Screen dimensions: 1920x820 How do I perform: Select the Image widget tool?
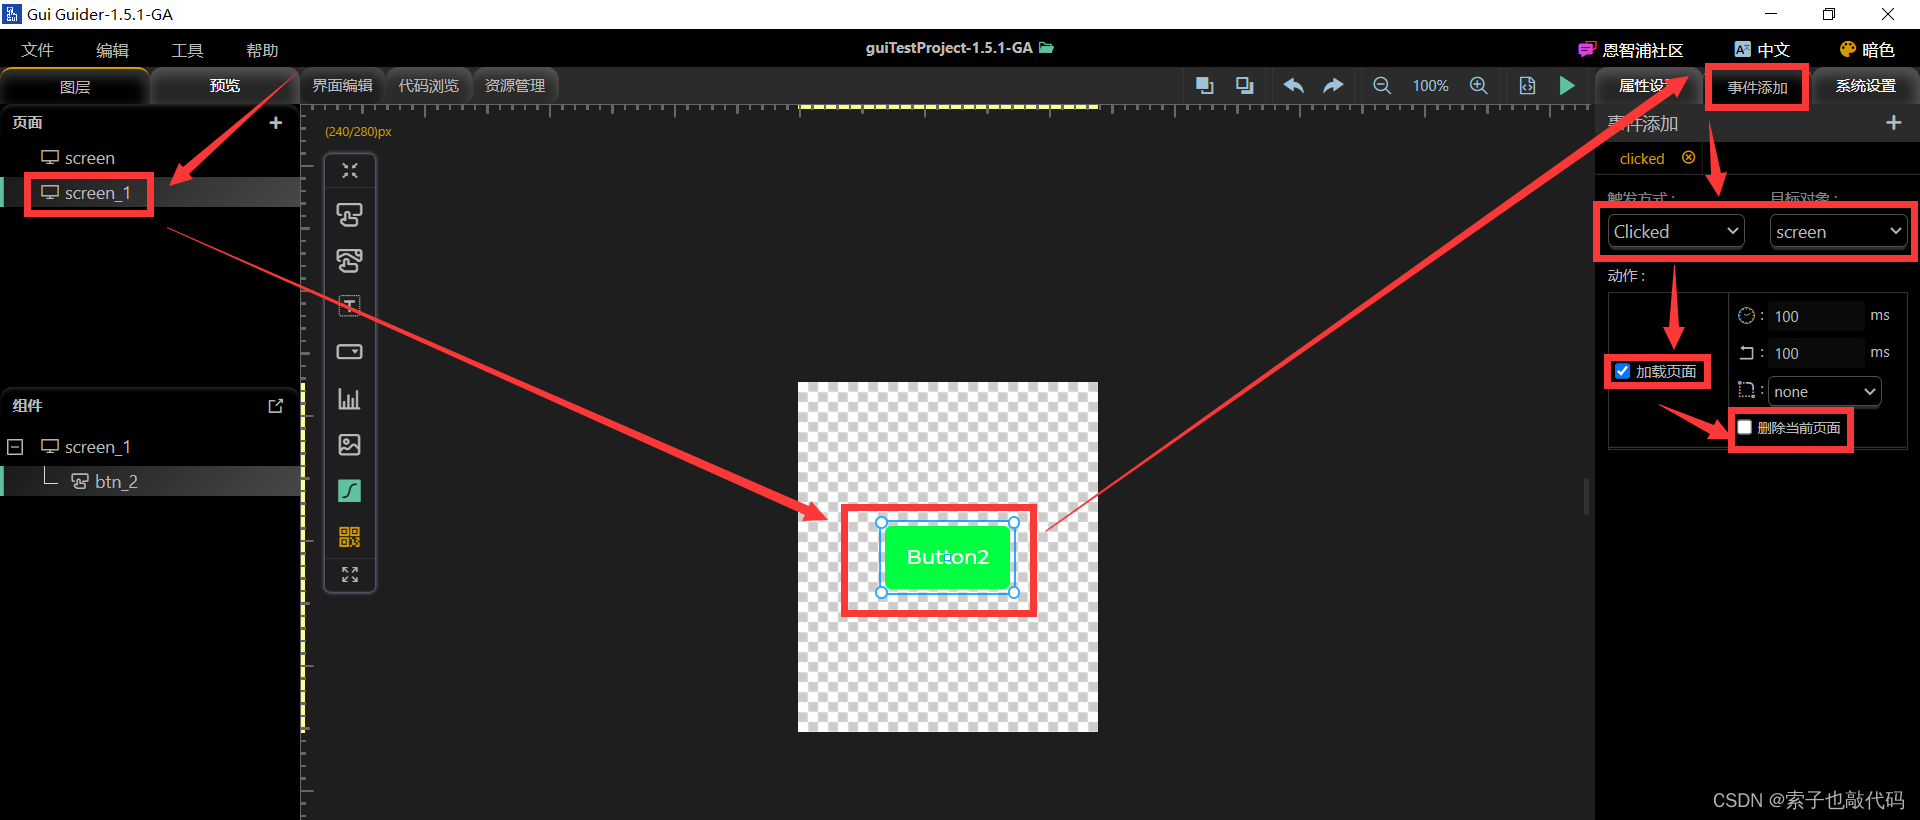click(x=350, y=445)
